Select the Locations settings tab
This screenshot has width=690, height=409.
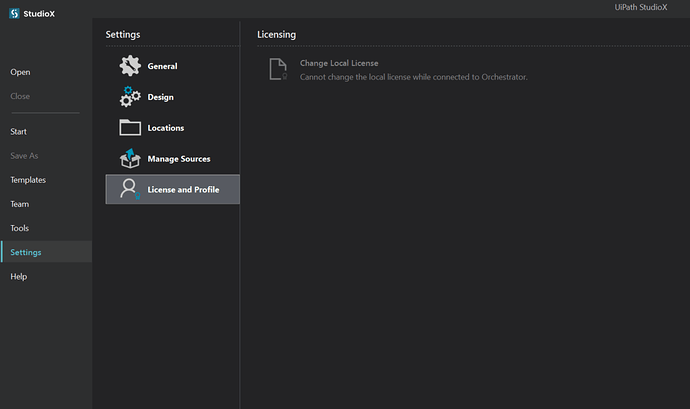click(x=166, y=128)
